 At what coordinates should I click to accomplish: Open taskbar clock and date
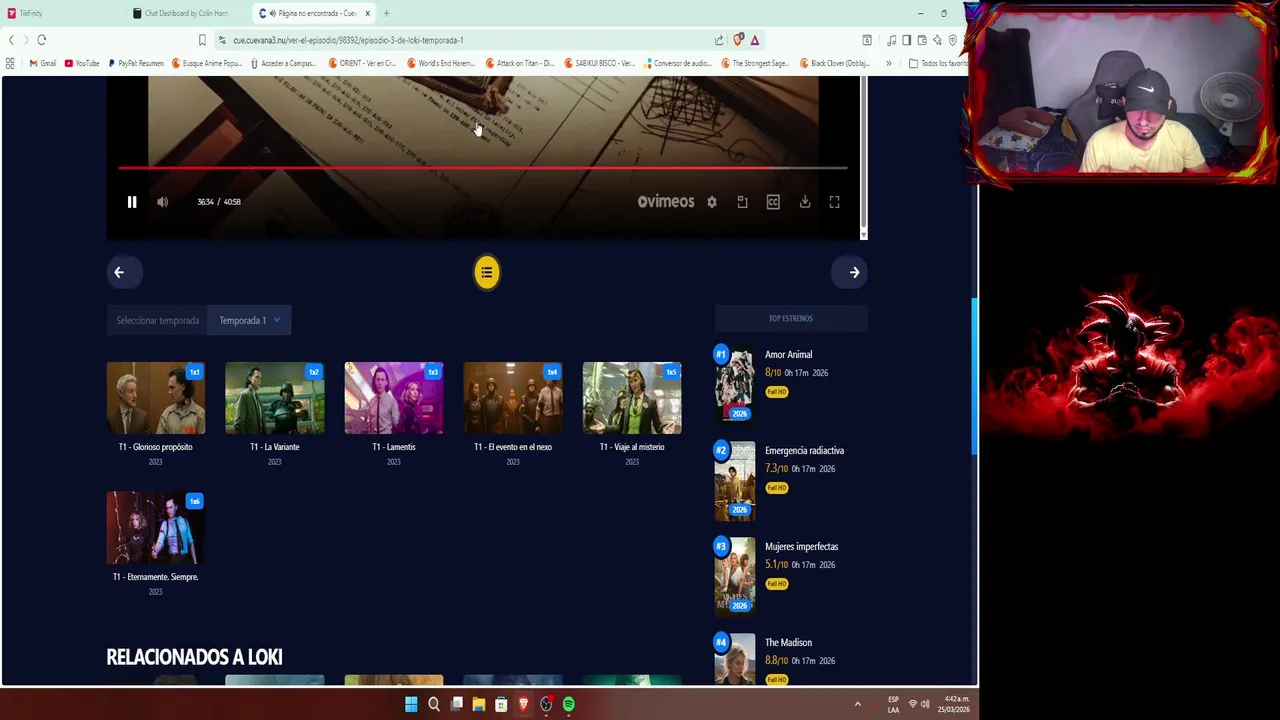[956, 704]
